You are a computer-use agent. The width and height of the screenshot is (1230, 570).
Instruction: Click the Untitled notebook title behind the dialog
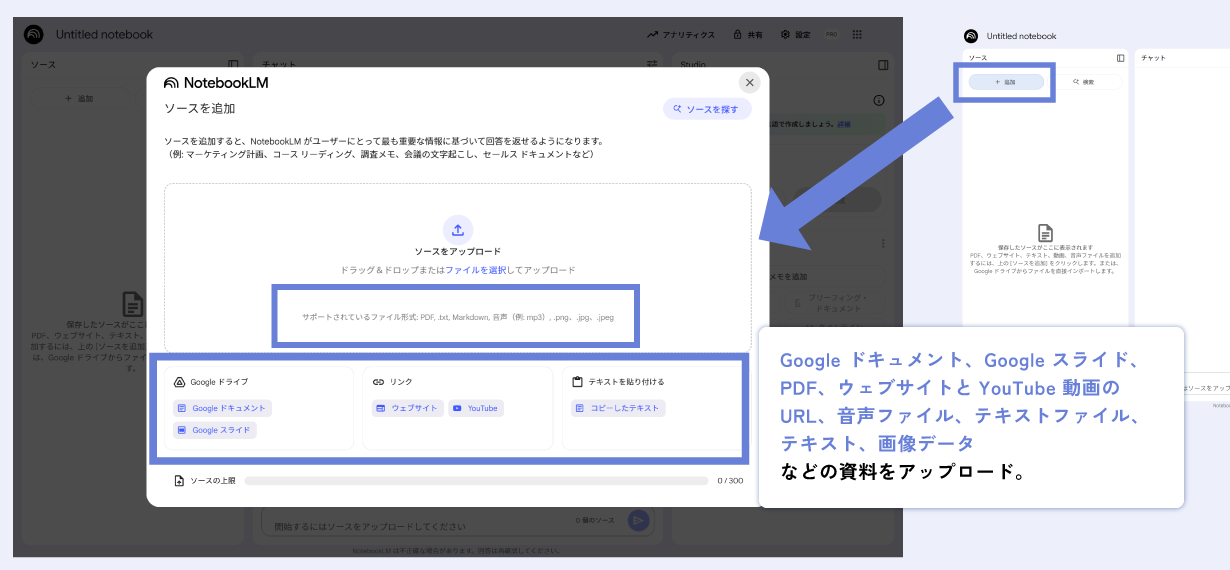click(x=104, y=34)
